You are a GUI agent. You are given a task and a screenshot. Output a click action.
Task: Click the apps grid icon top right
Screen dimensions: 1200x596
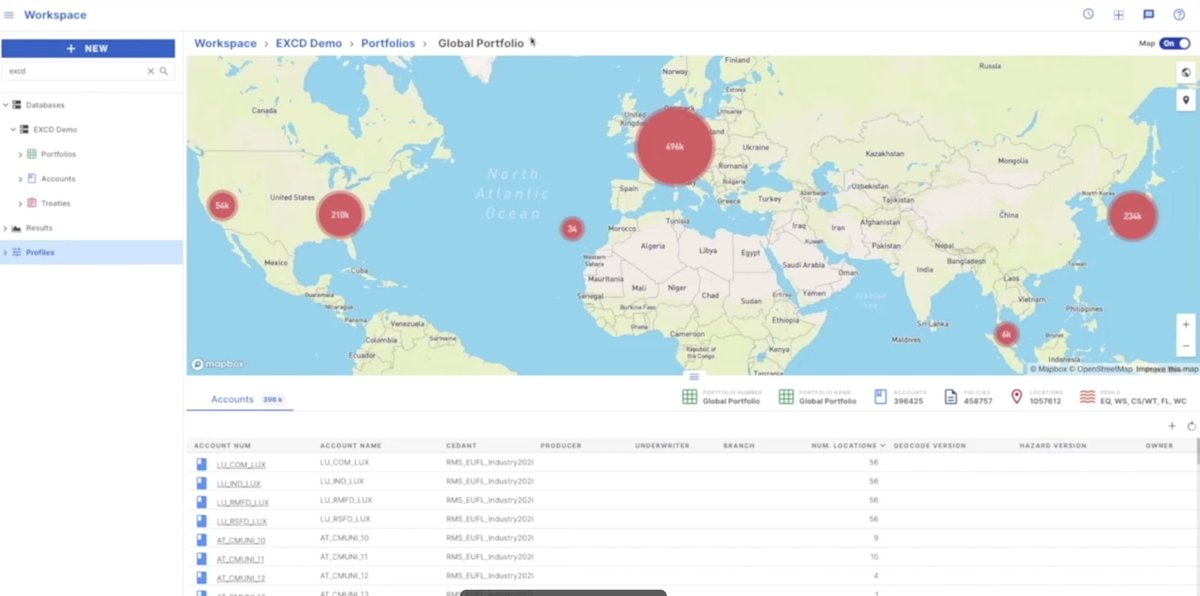pos(1118,14)
